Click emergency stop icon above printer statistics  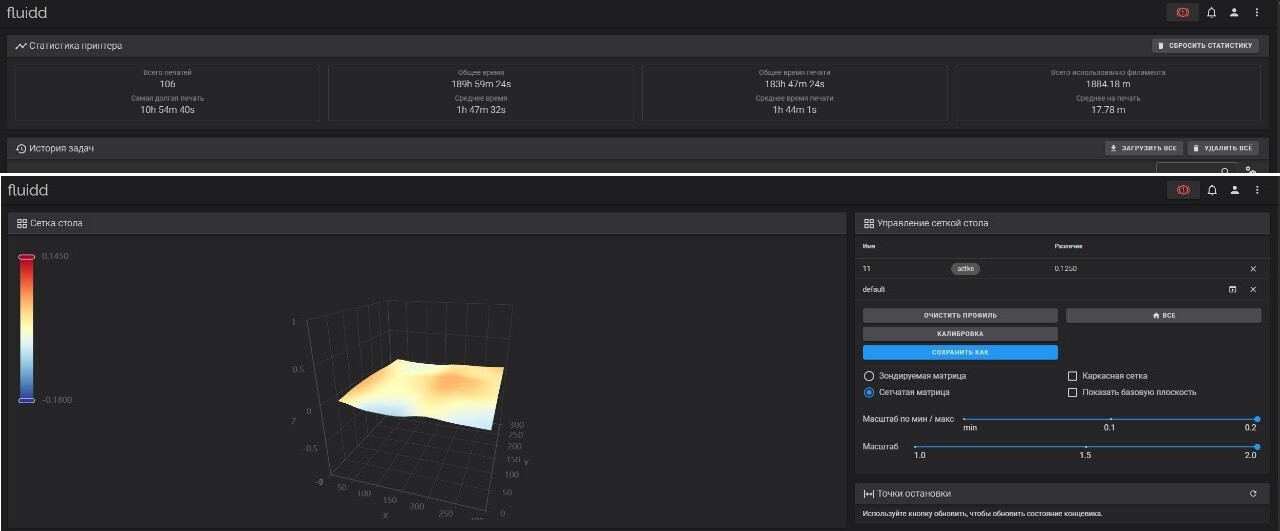[x=1182, y=13]
